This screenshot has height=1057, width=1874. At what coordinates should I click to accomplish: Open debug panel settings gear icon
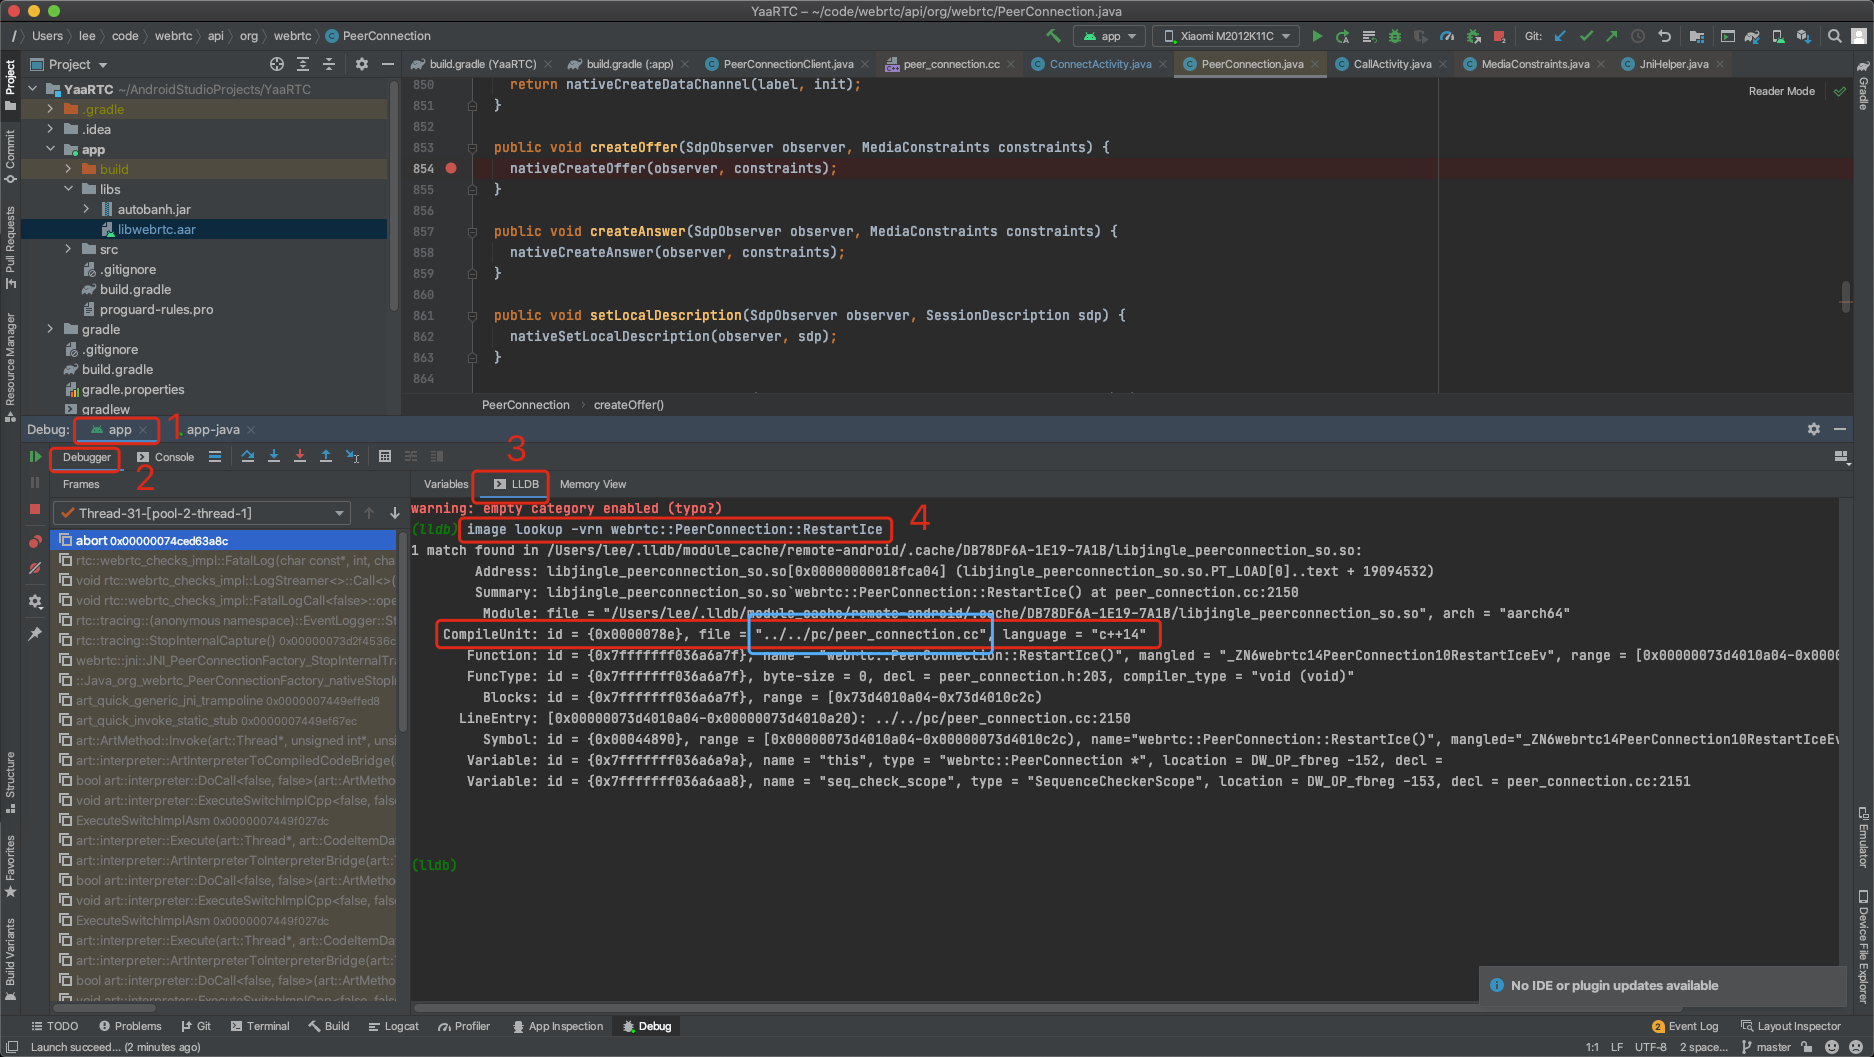tap(1813, 429)
